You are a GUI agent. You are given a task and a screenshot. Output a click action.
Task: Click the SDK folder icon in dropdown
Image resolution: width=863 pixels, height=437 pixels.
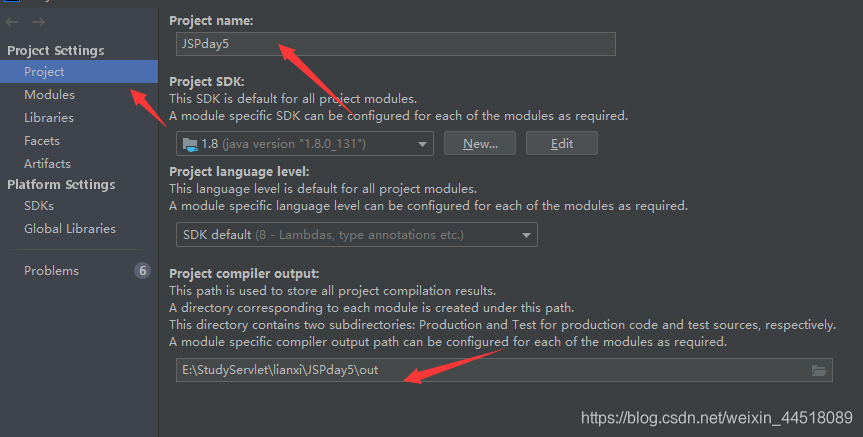point(190,145)
